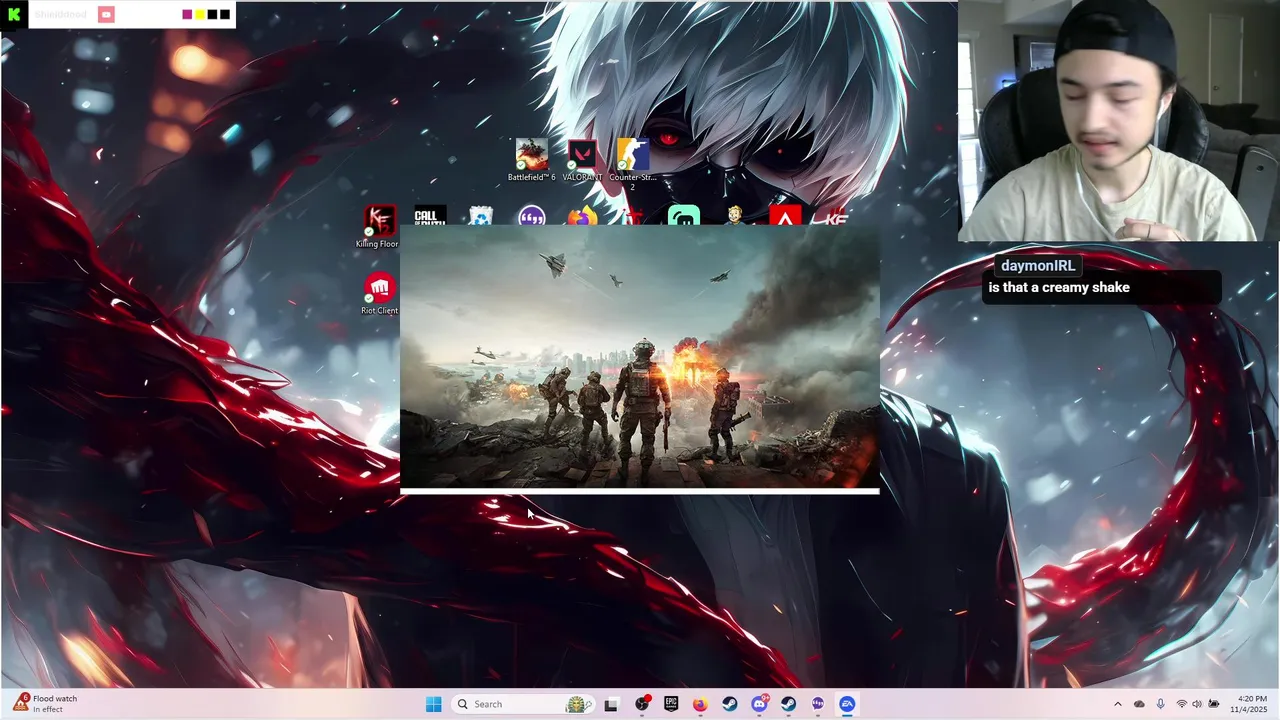Select the Apex Legends desktop icon
Viewport: 1280px width, 720px height.
(785, 215)
